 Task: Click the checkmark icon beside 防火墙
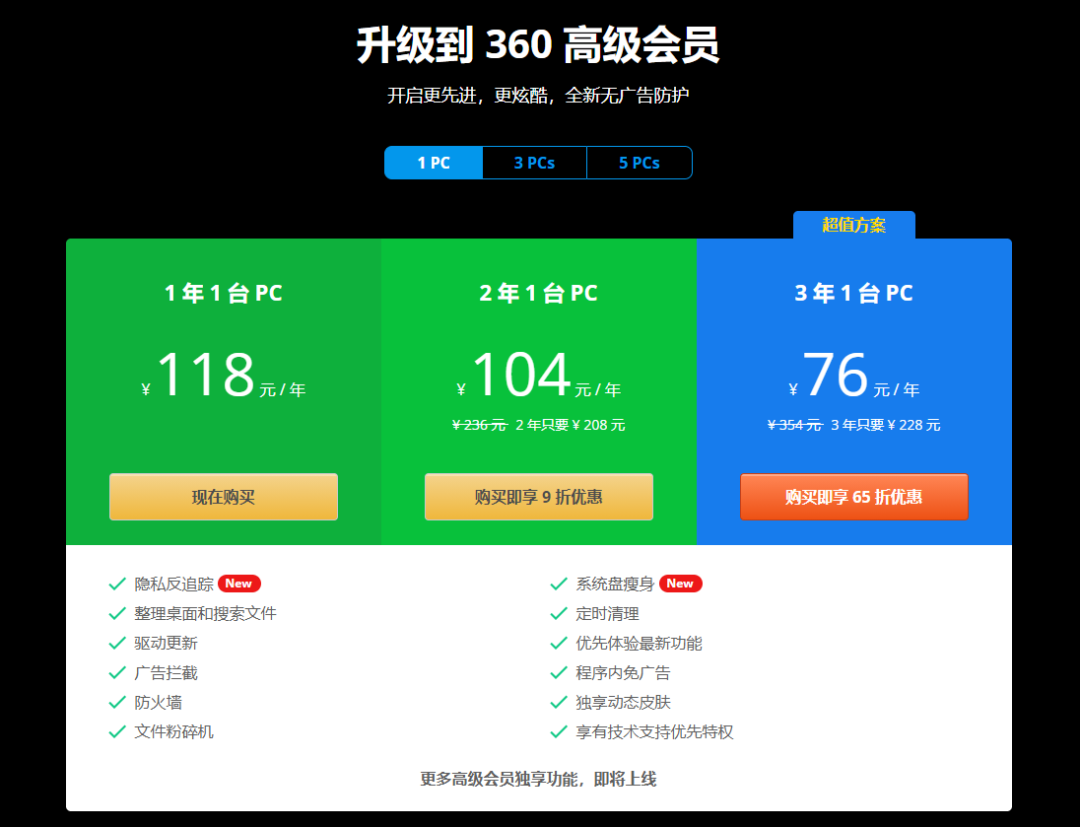[x=117, y=702]
